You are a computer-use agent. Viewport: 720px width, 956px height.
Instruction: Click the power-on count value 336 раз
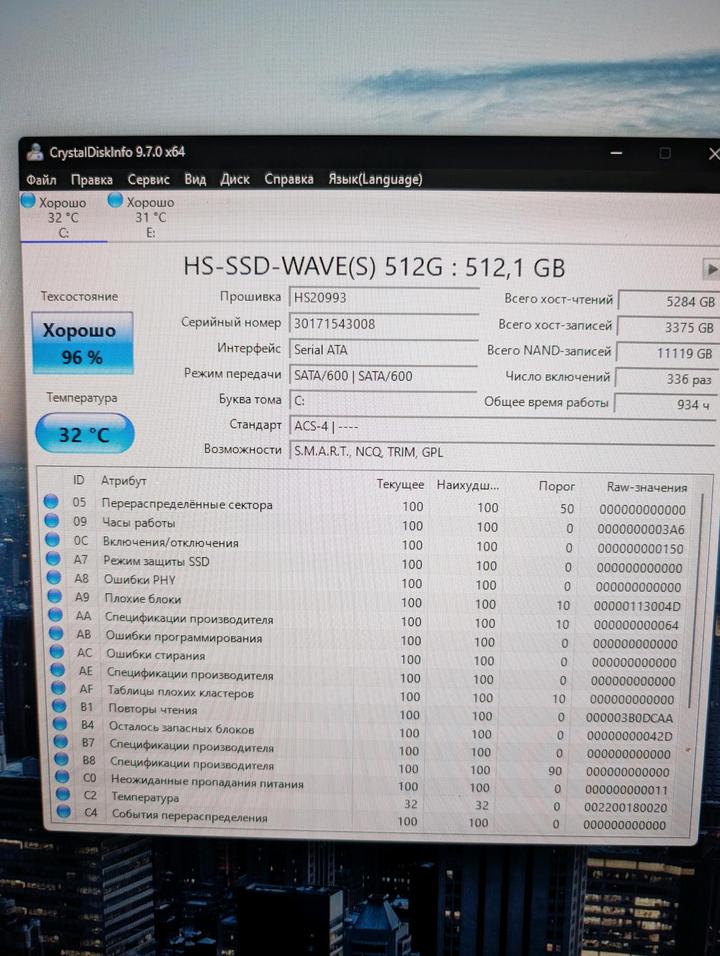[x=666, y=379]
